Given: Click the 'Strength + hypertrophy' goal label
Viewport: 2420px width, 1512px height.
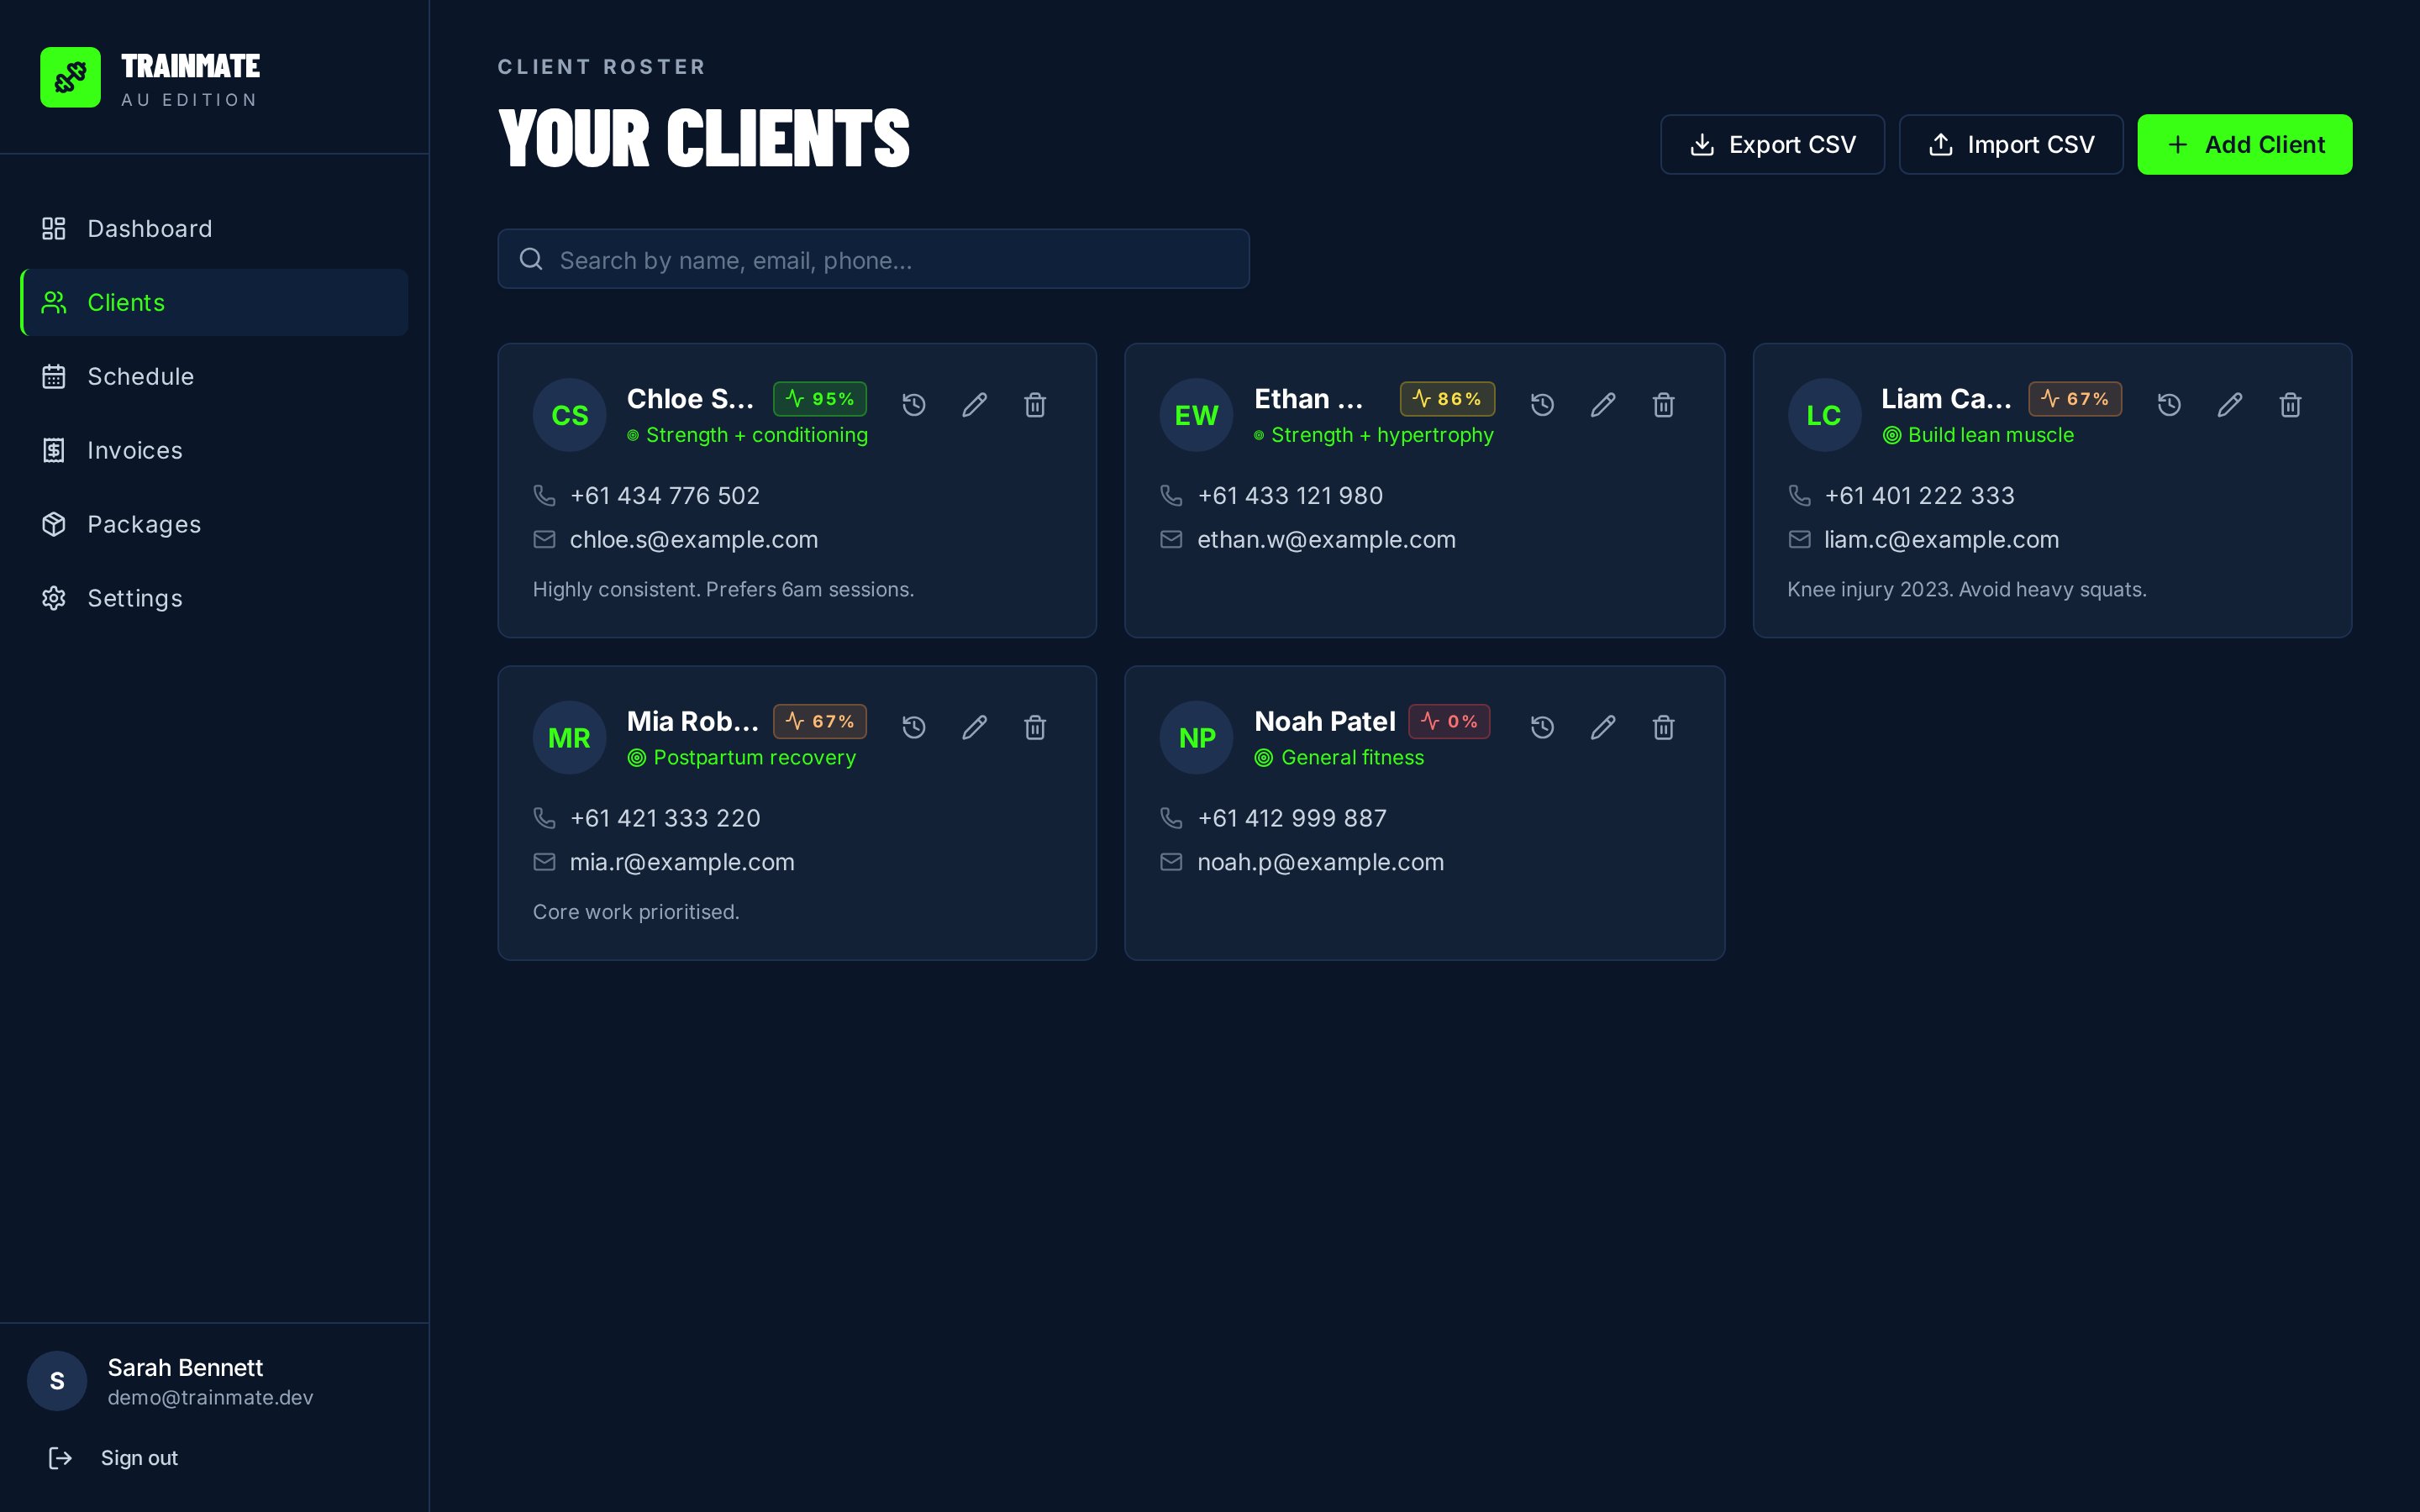Looking at the screenshot, I should click(x=1382, y=435).
